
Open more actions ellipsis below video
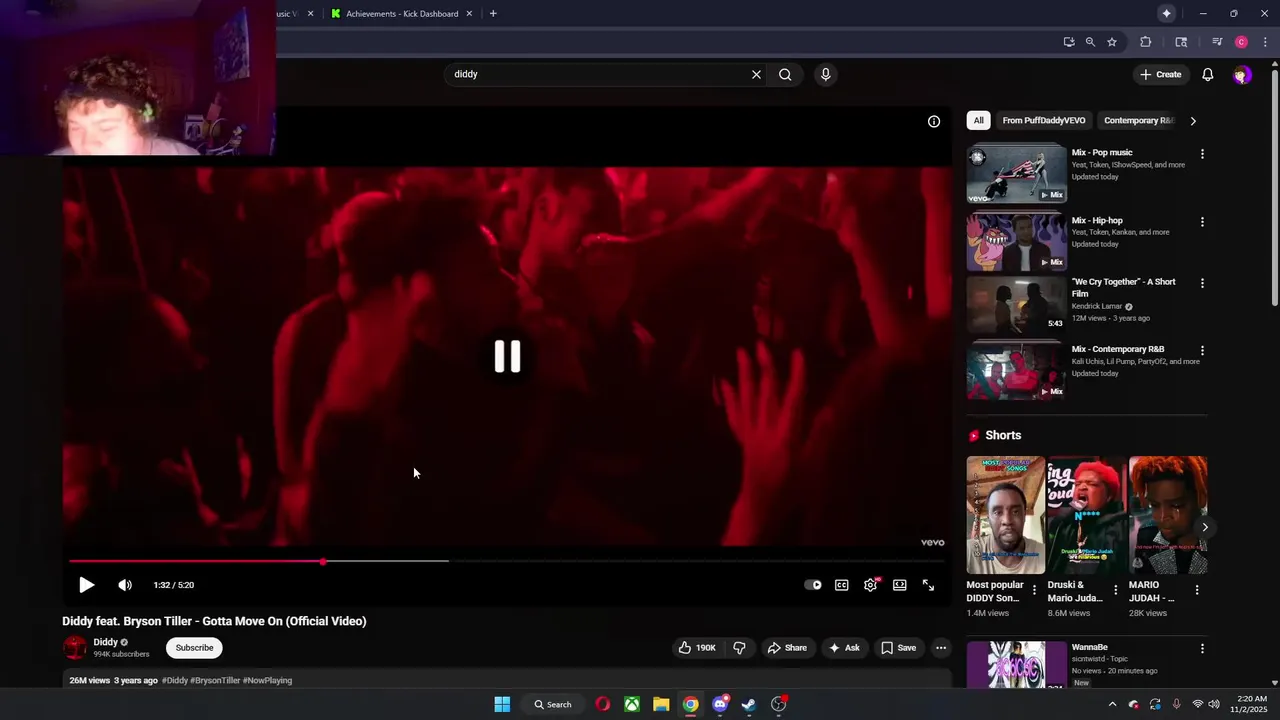click(x=941, y=648)
